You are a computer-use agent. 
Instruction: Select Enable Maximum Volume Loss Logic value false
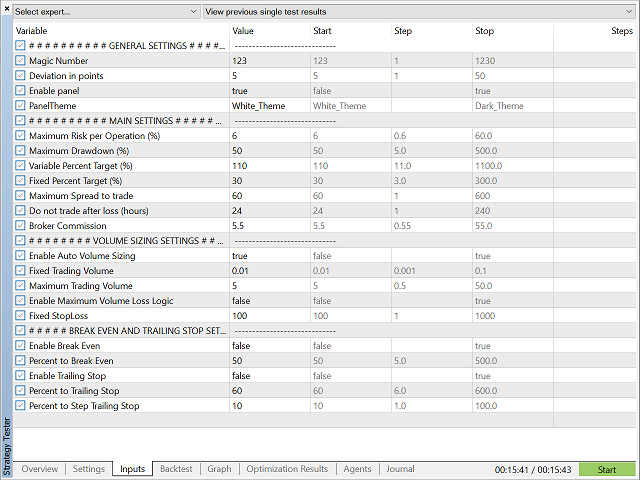coord(241,301)
